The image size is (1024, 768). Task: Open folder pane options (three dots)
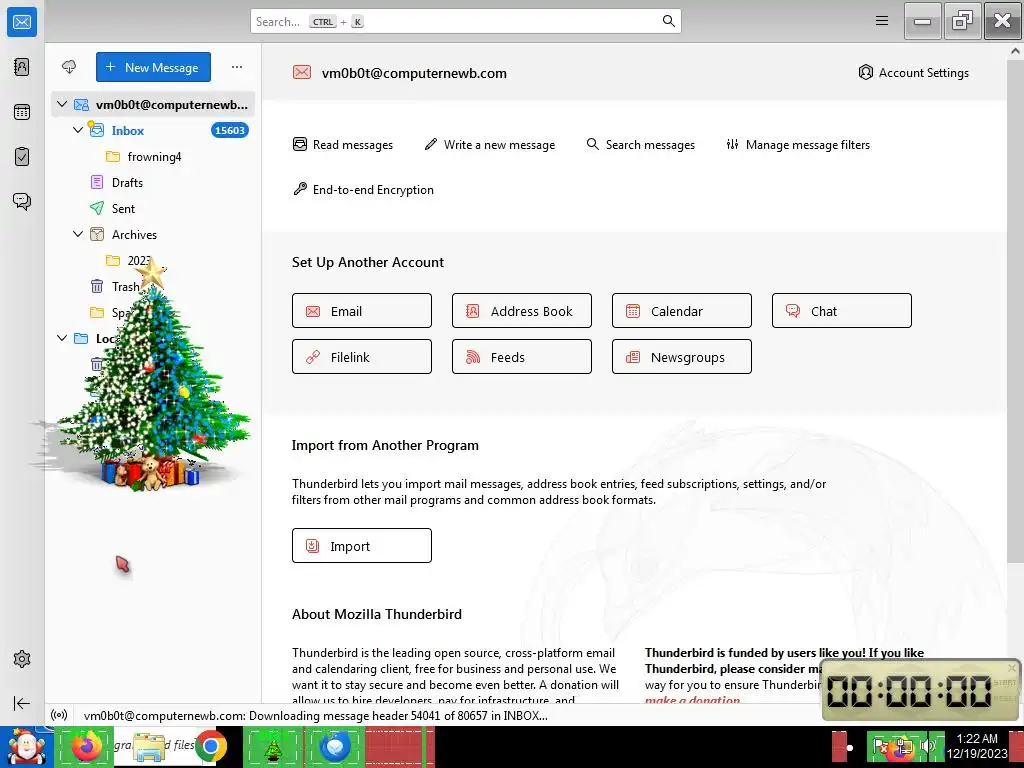click(x=236, y=67)
